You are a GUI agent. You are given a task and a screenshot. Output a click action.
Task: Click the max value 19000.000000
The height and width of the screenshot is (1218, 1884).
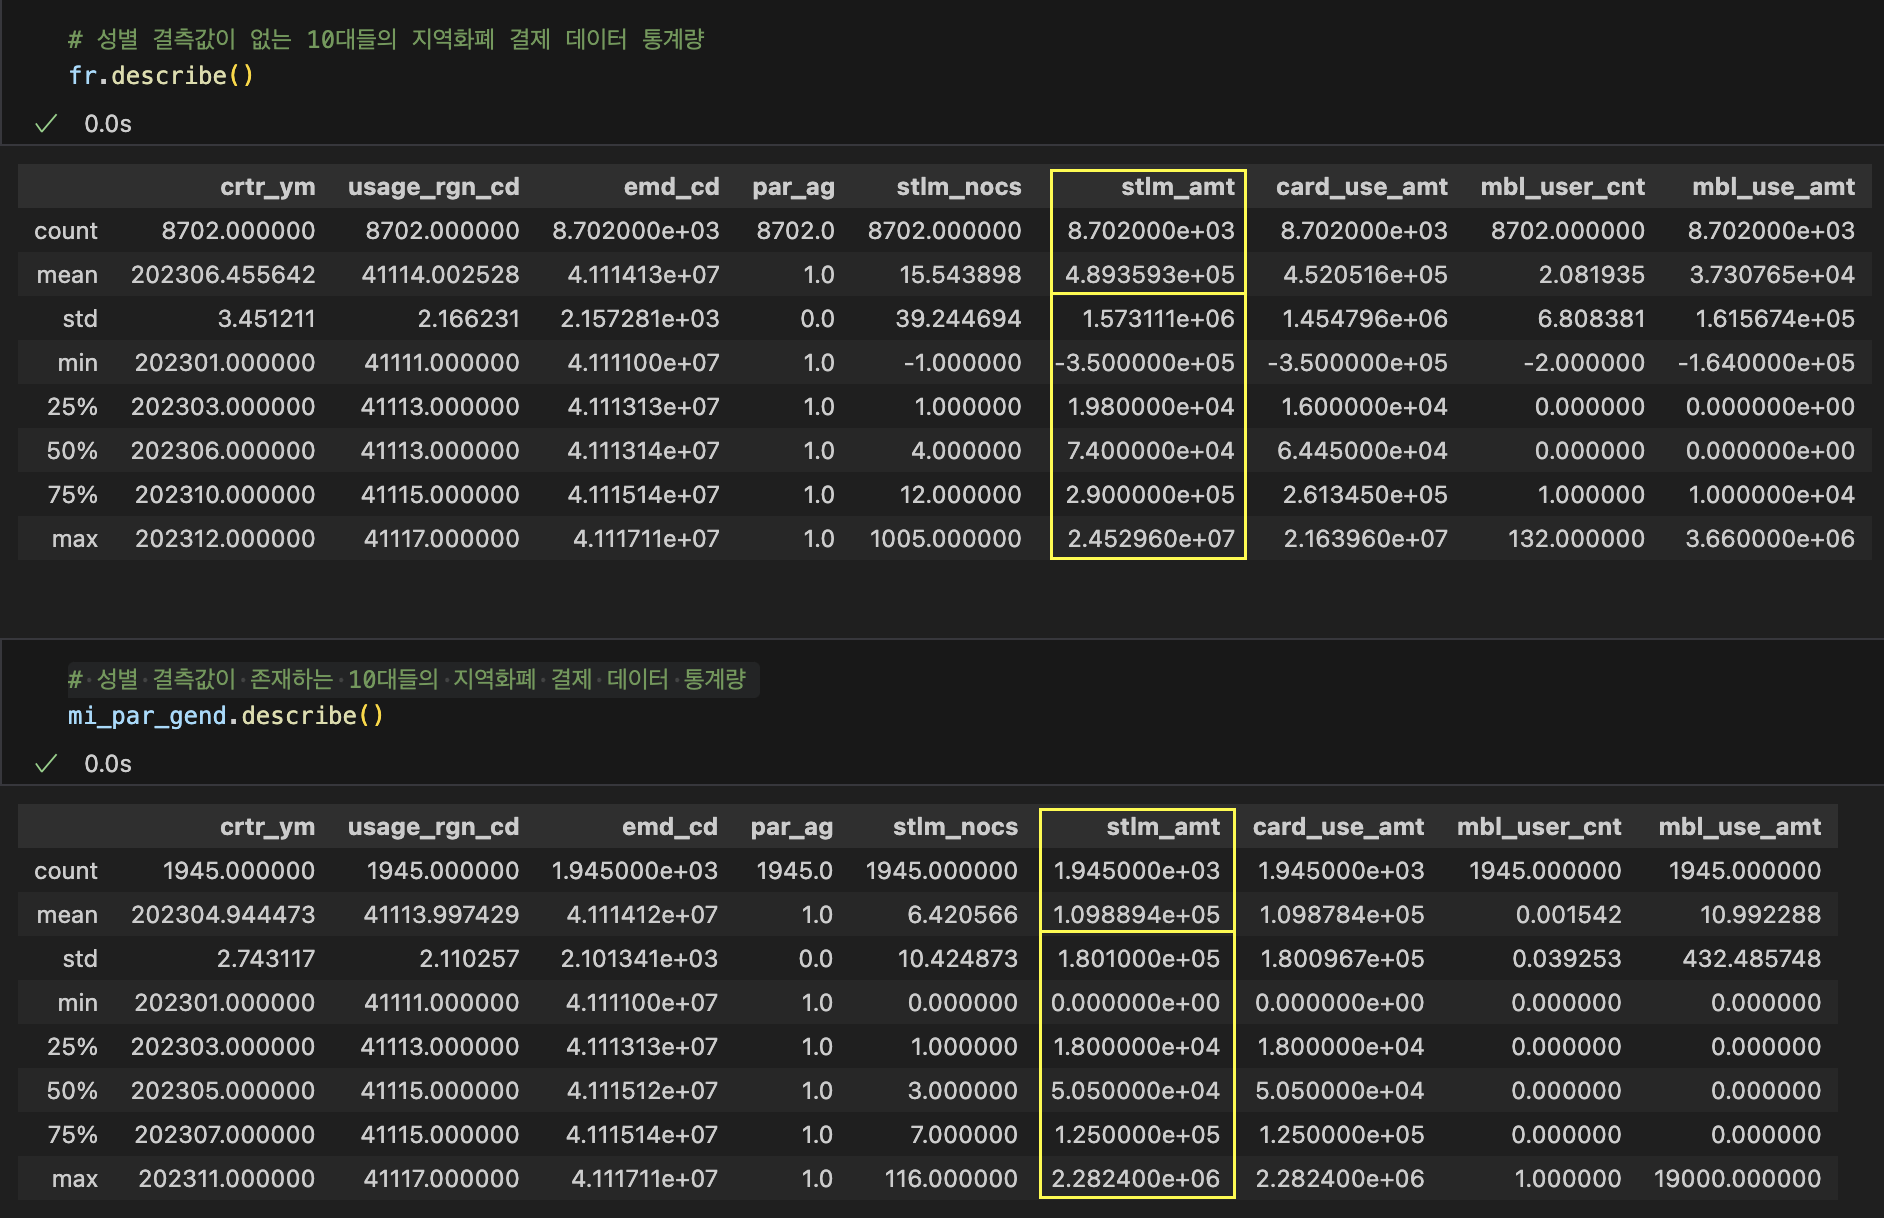pyautogui.click(x=1738, y=1179)
